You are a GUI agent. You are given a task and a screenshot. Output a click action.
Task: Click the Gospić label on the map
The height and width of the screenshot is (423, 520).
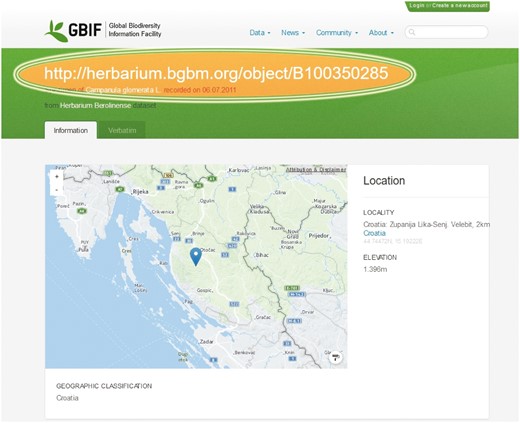tap(205, 290)
